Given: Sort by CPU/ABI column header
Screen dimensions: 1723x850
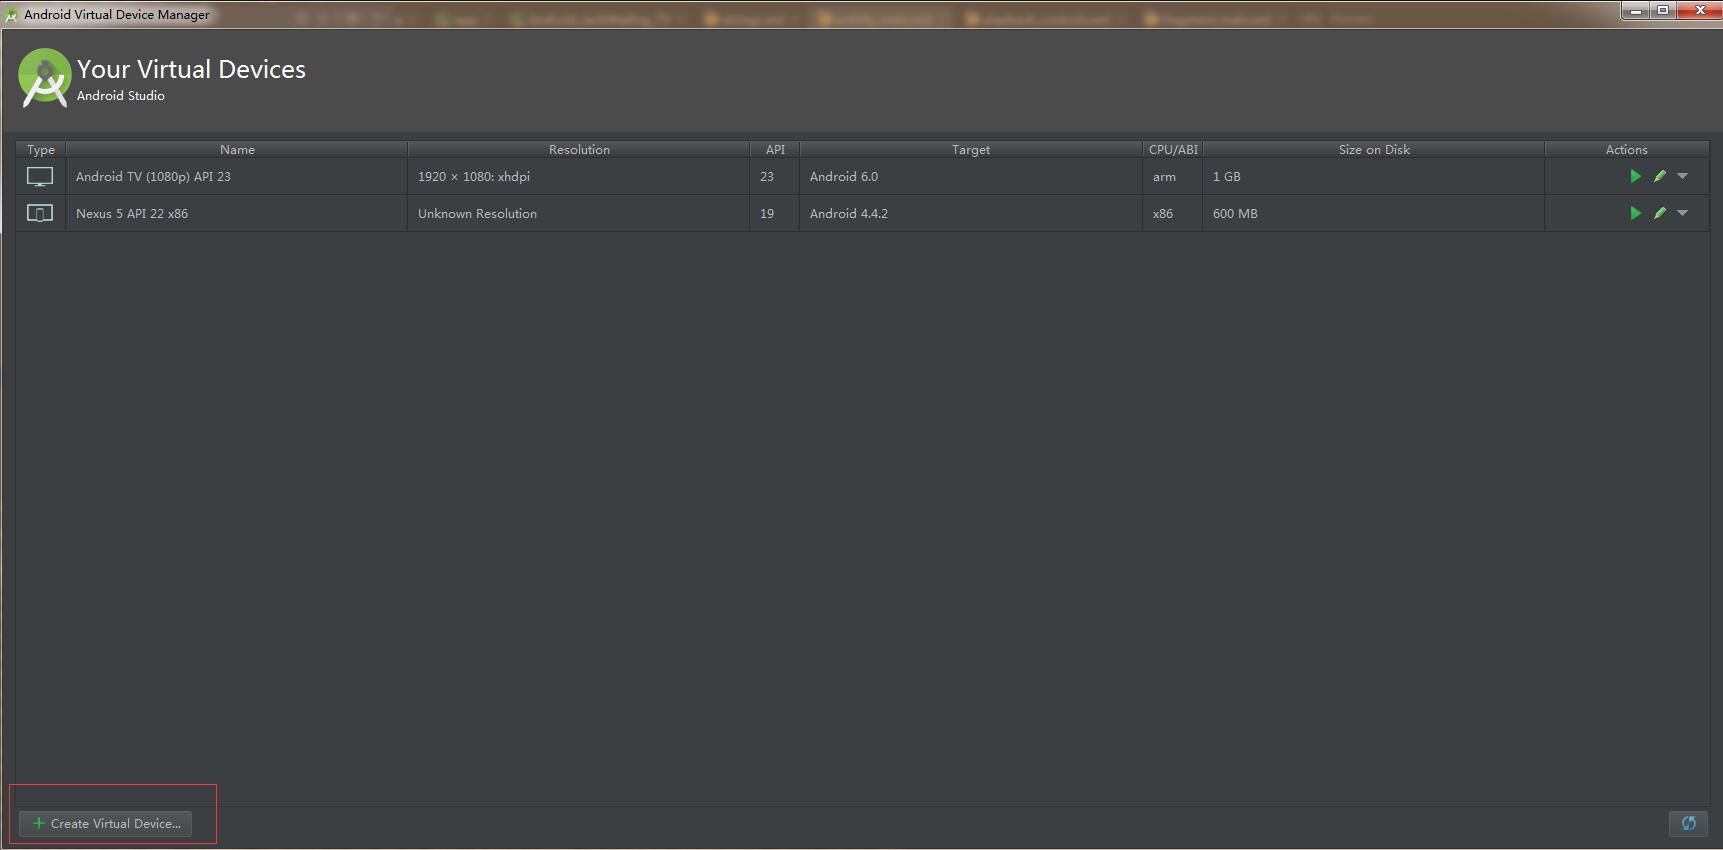Looking at the screenshot, I should coord(1173,149).
